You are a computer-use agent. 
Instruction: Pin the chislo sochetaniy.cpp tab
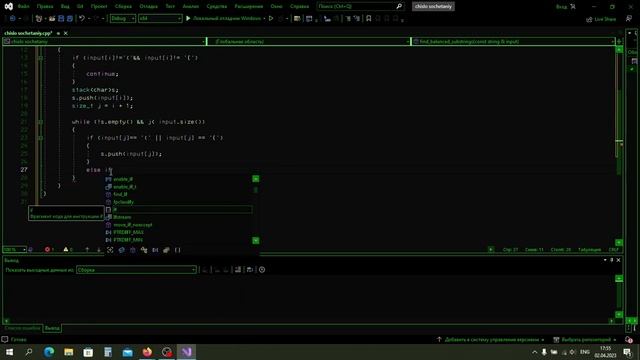click(58, 33)
